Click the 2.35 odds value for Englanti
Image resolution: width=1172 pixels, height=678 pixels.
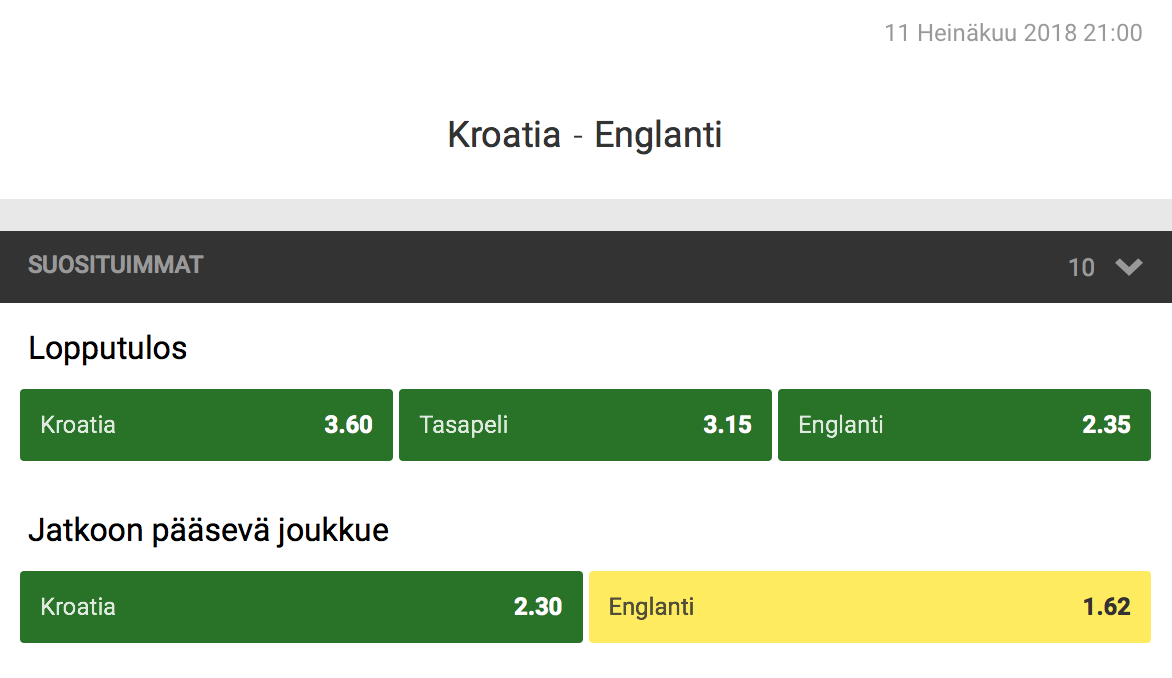tap(1106, 425)
